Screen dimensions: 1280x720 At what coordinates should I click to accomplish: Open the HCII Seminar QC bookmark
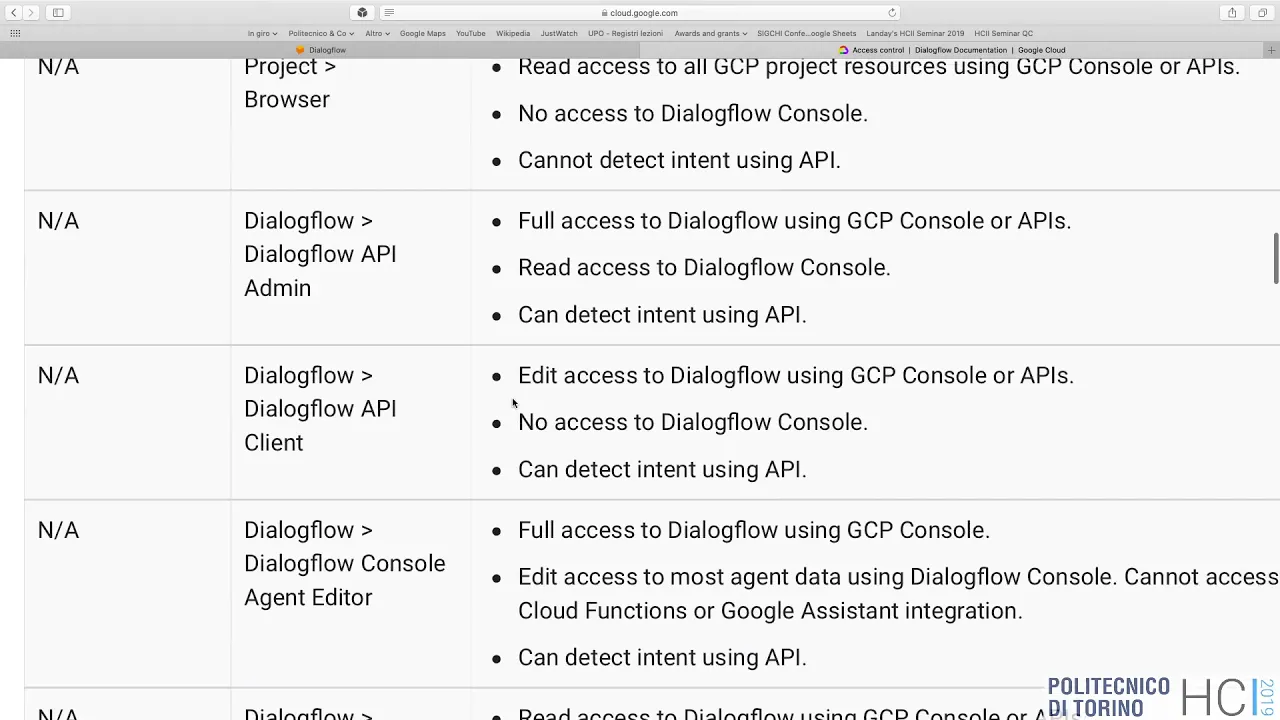(x=1003, y=33)
